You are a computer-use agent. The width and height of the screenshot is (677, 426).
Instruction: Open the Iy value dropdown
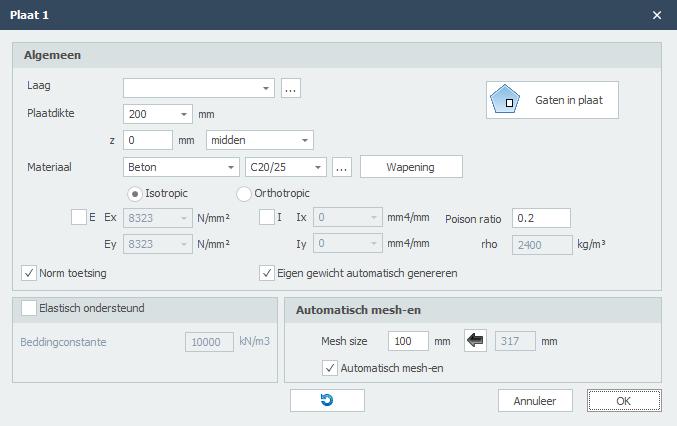pos(348,243)
